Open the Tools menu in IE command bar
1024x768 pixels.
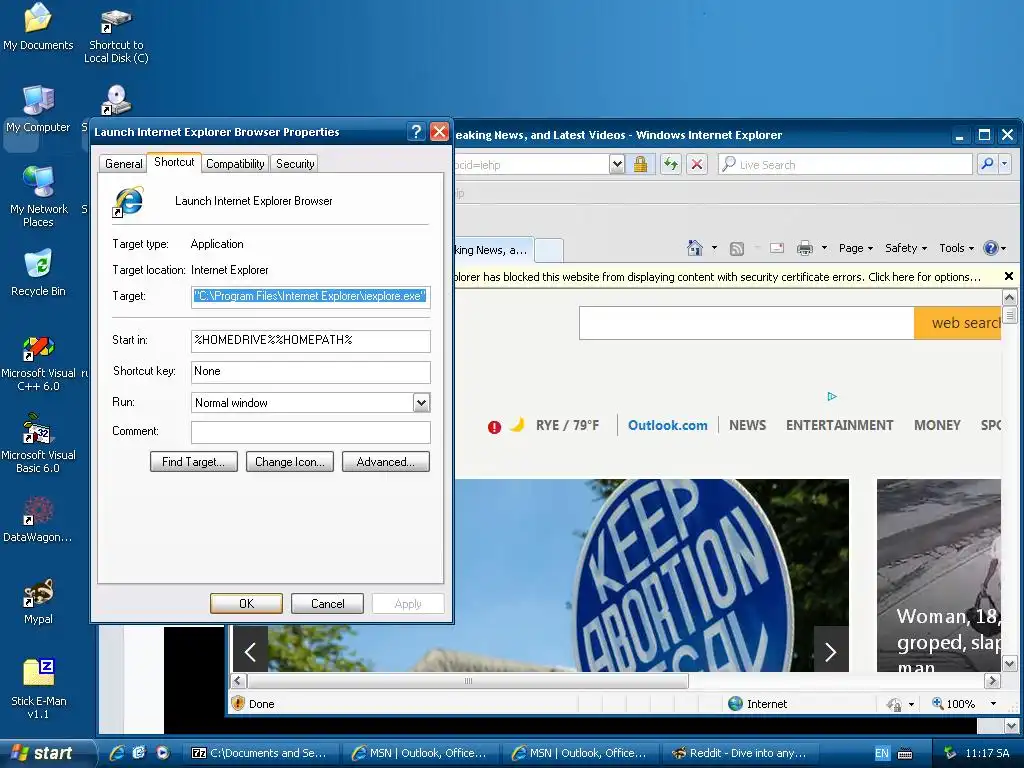click(957, 248)
